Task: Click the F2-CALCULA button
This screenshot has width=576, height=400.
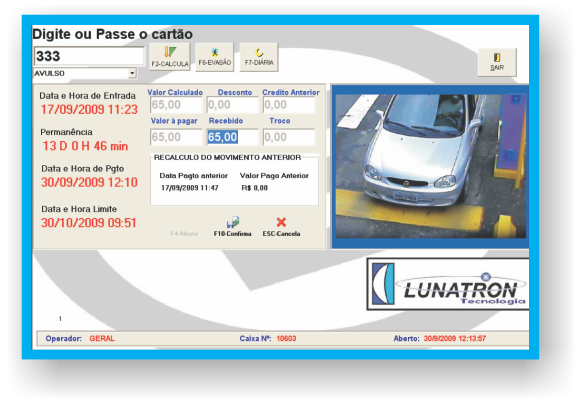Action: point(170,57)
